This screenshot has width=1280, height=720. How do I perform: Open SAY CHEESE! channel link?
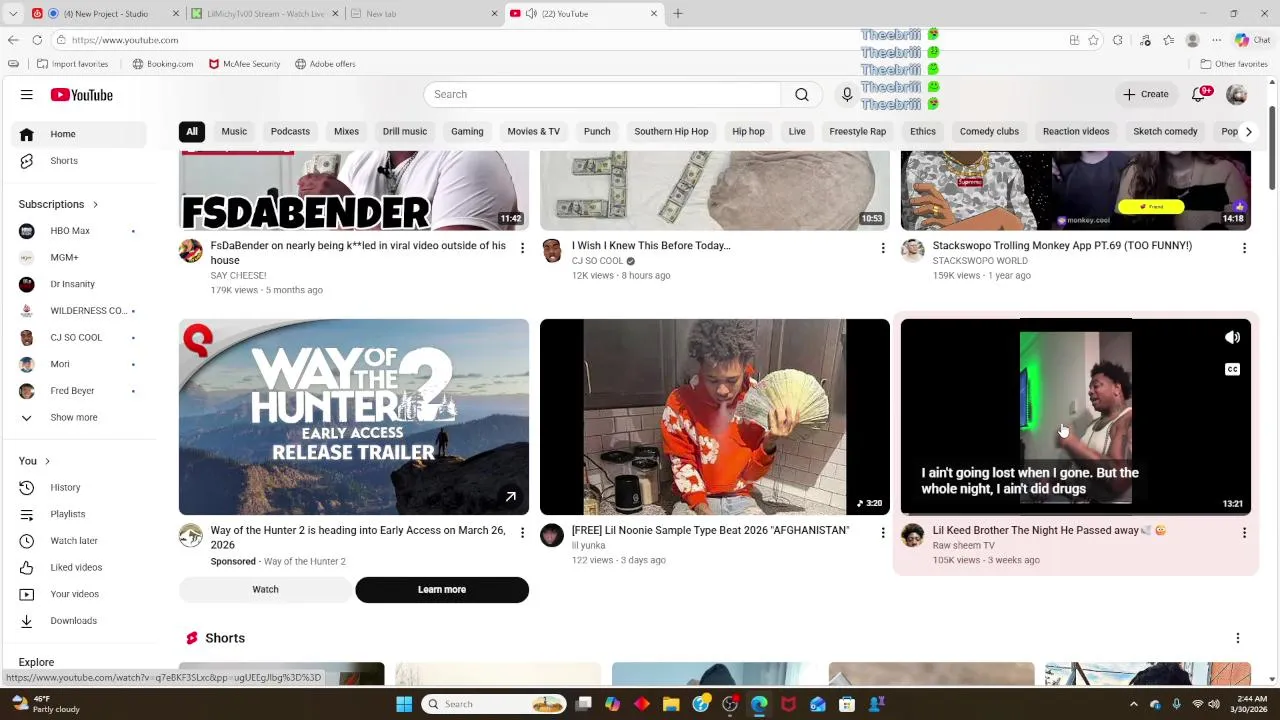tap(238, 276)
